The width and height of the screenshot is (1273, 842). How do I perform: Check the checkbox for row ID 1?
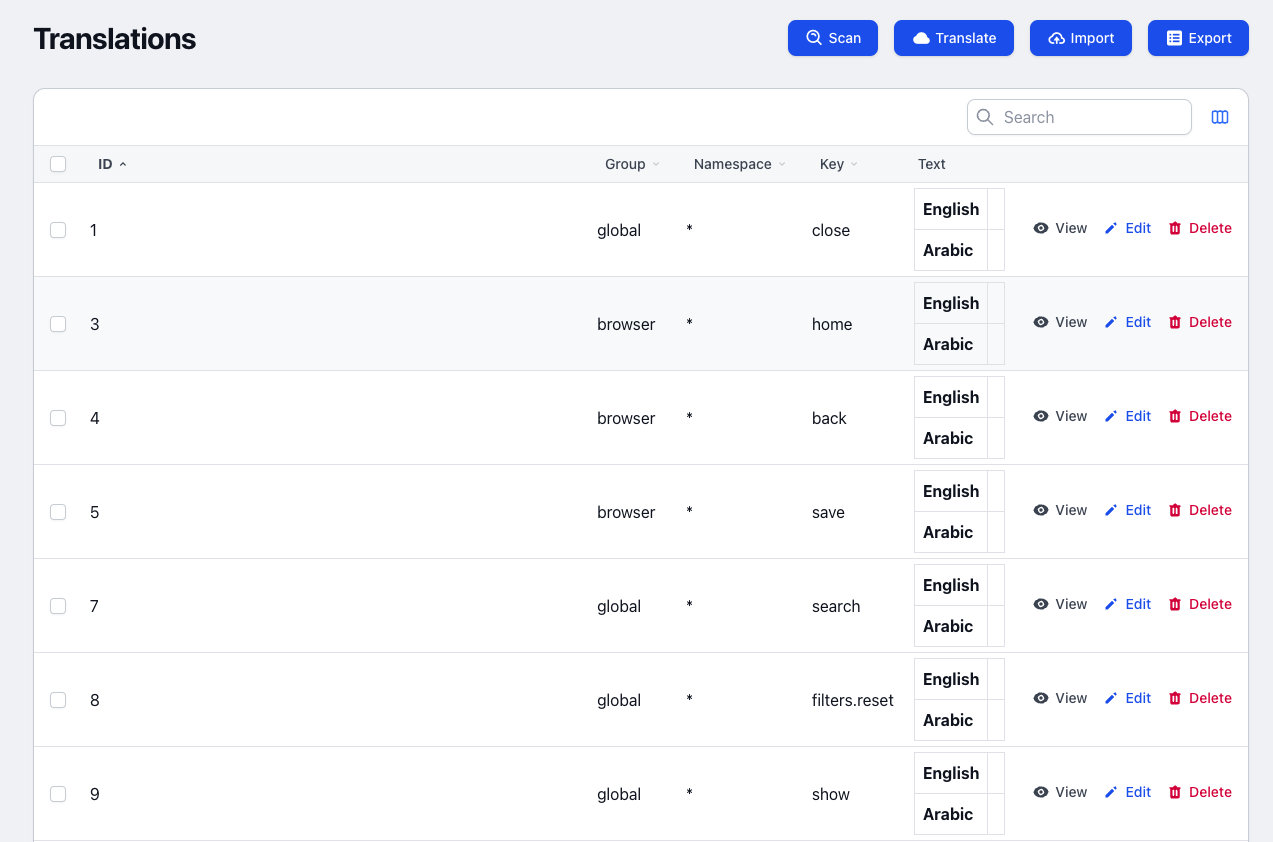pyautogui.click(x=58, y=230)
